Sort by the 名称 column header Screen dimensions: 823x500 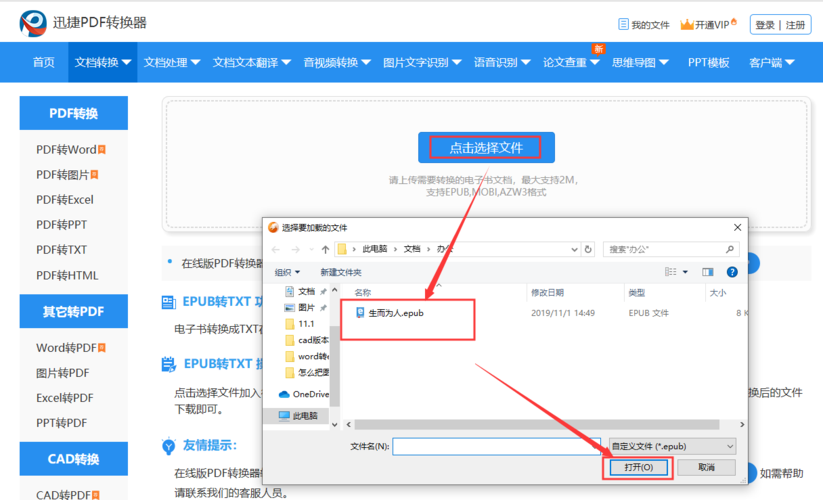[363, 292]
